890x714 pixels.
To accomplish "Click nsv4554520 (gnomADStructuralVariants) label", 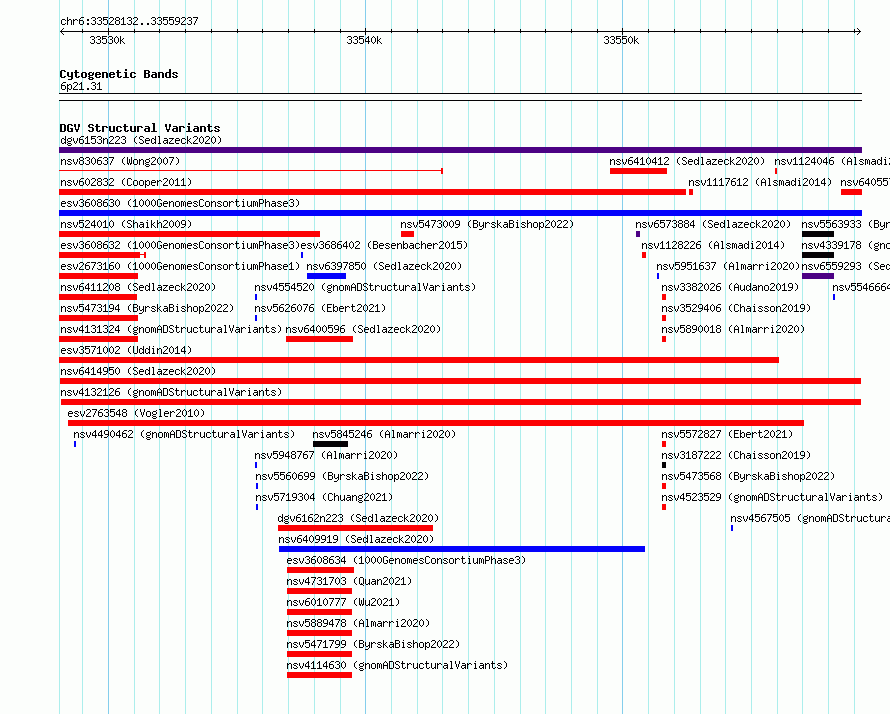I will point(365,287).
